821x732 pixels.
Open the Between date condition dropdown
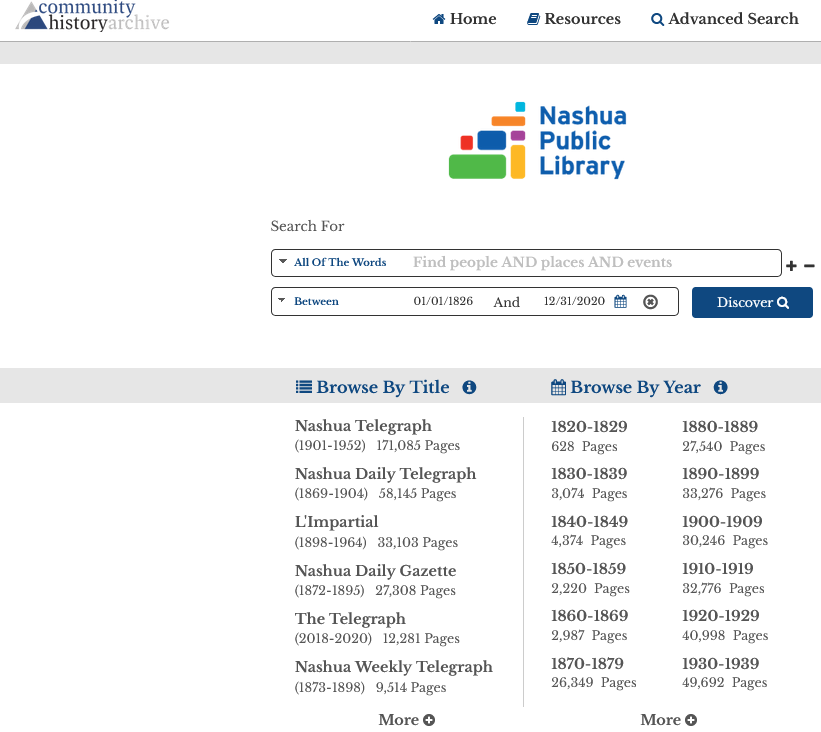pyautogui.click(x=318, y=301)
